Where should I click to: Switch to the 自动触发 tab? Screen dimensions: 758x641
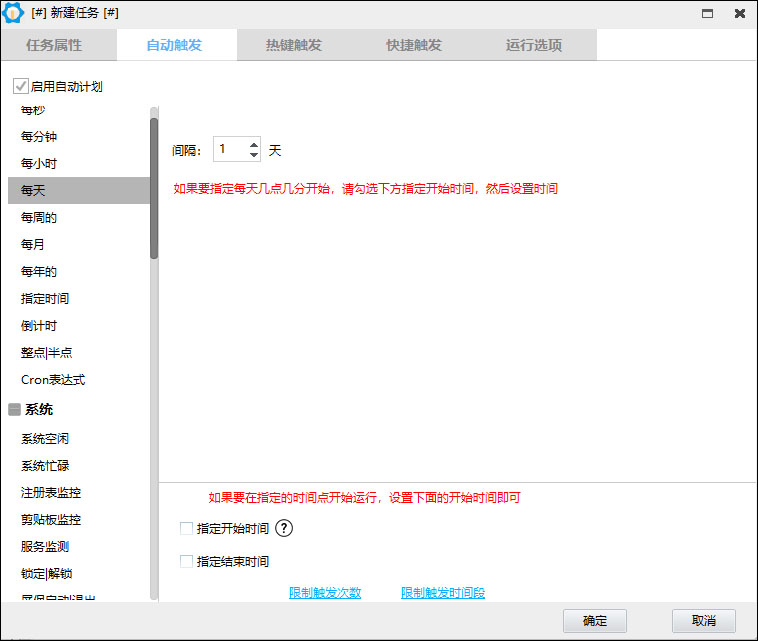[176, 45]
